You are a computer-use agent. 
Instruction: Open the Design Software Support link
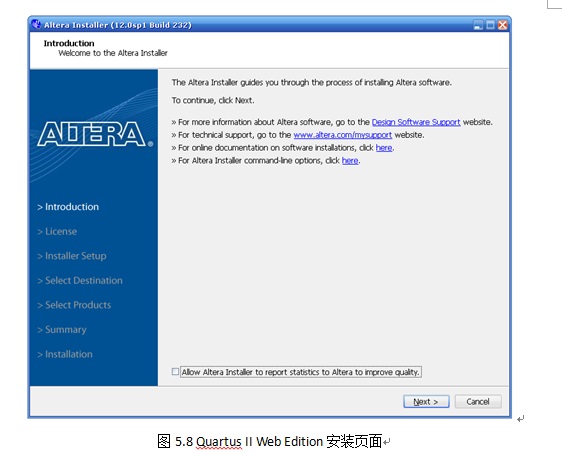pos(416,122)
